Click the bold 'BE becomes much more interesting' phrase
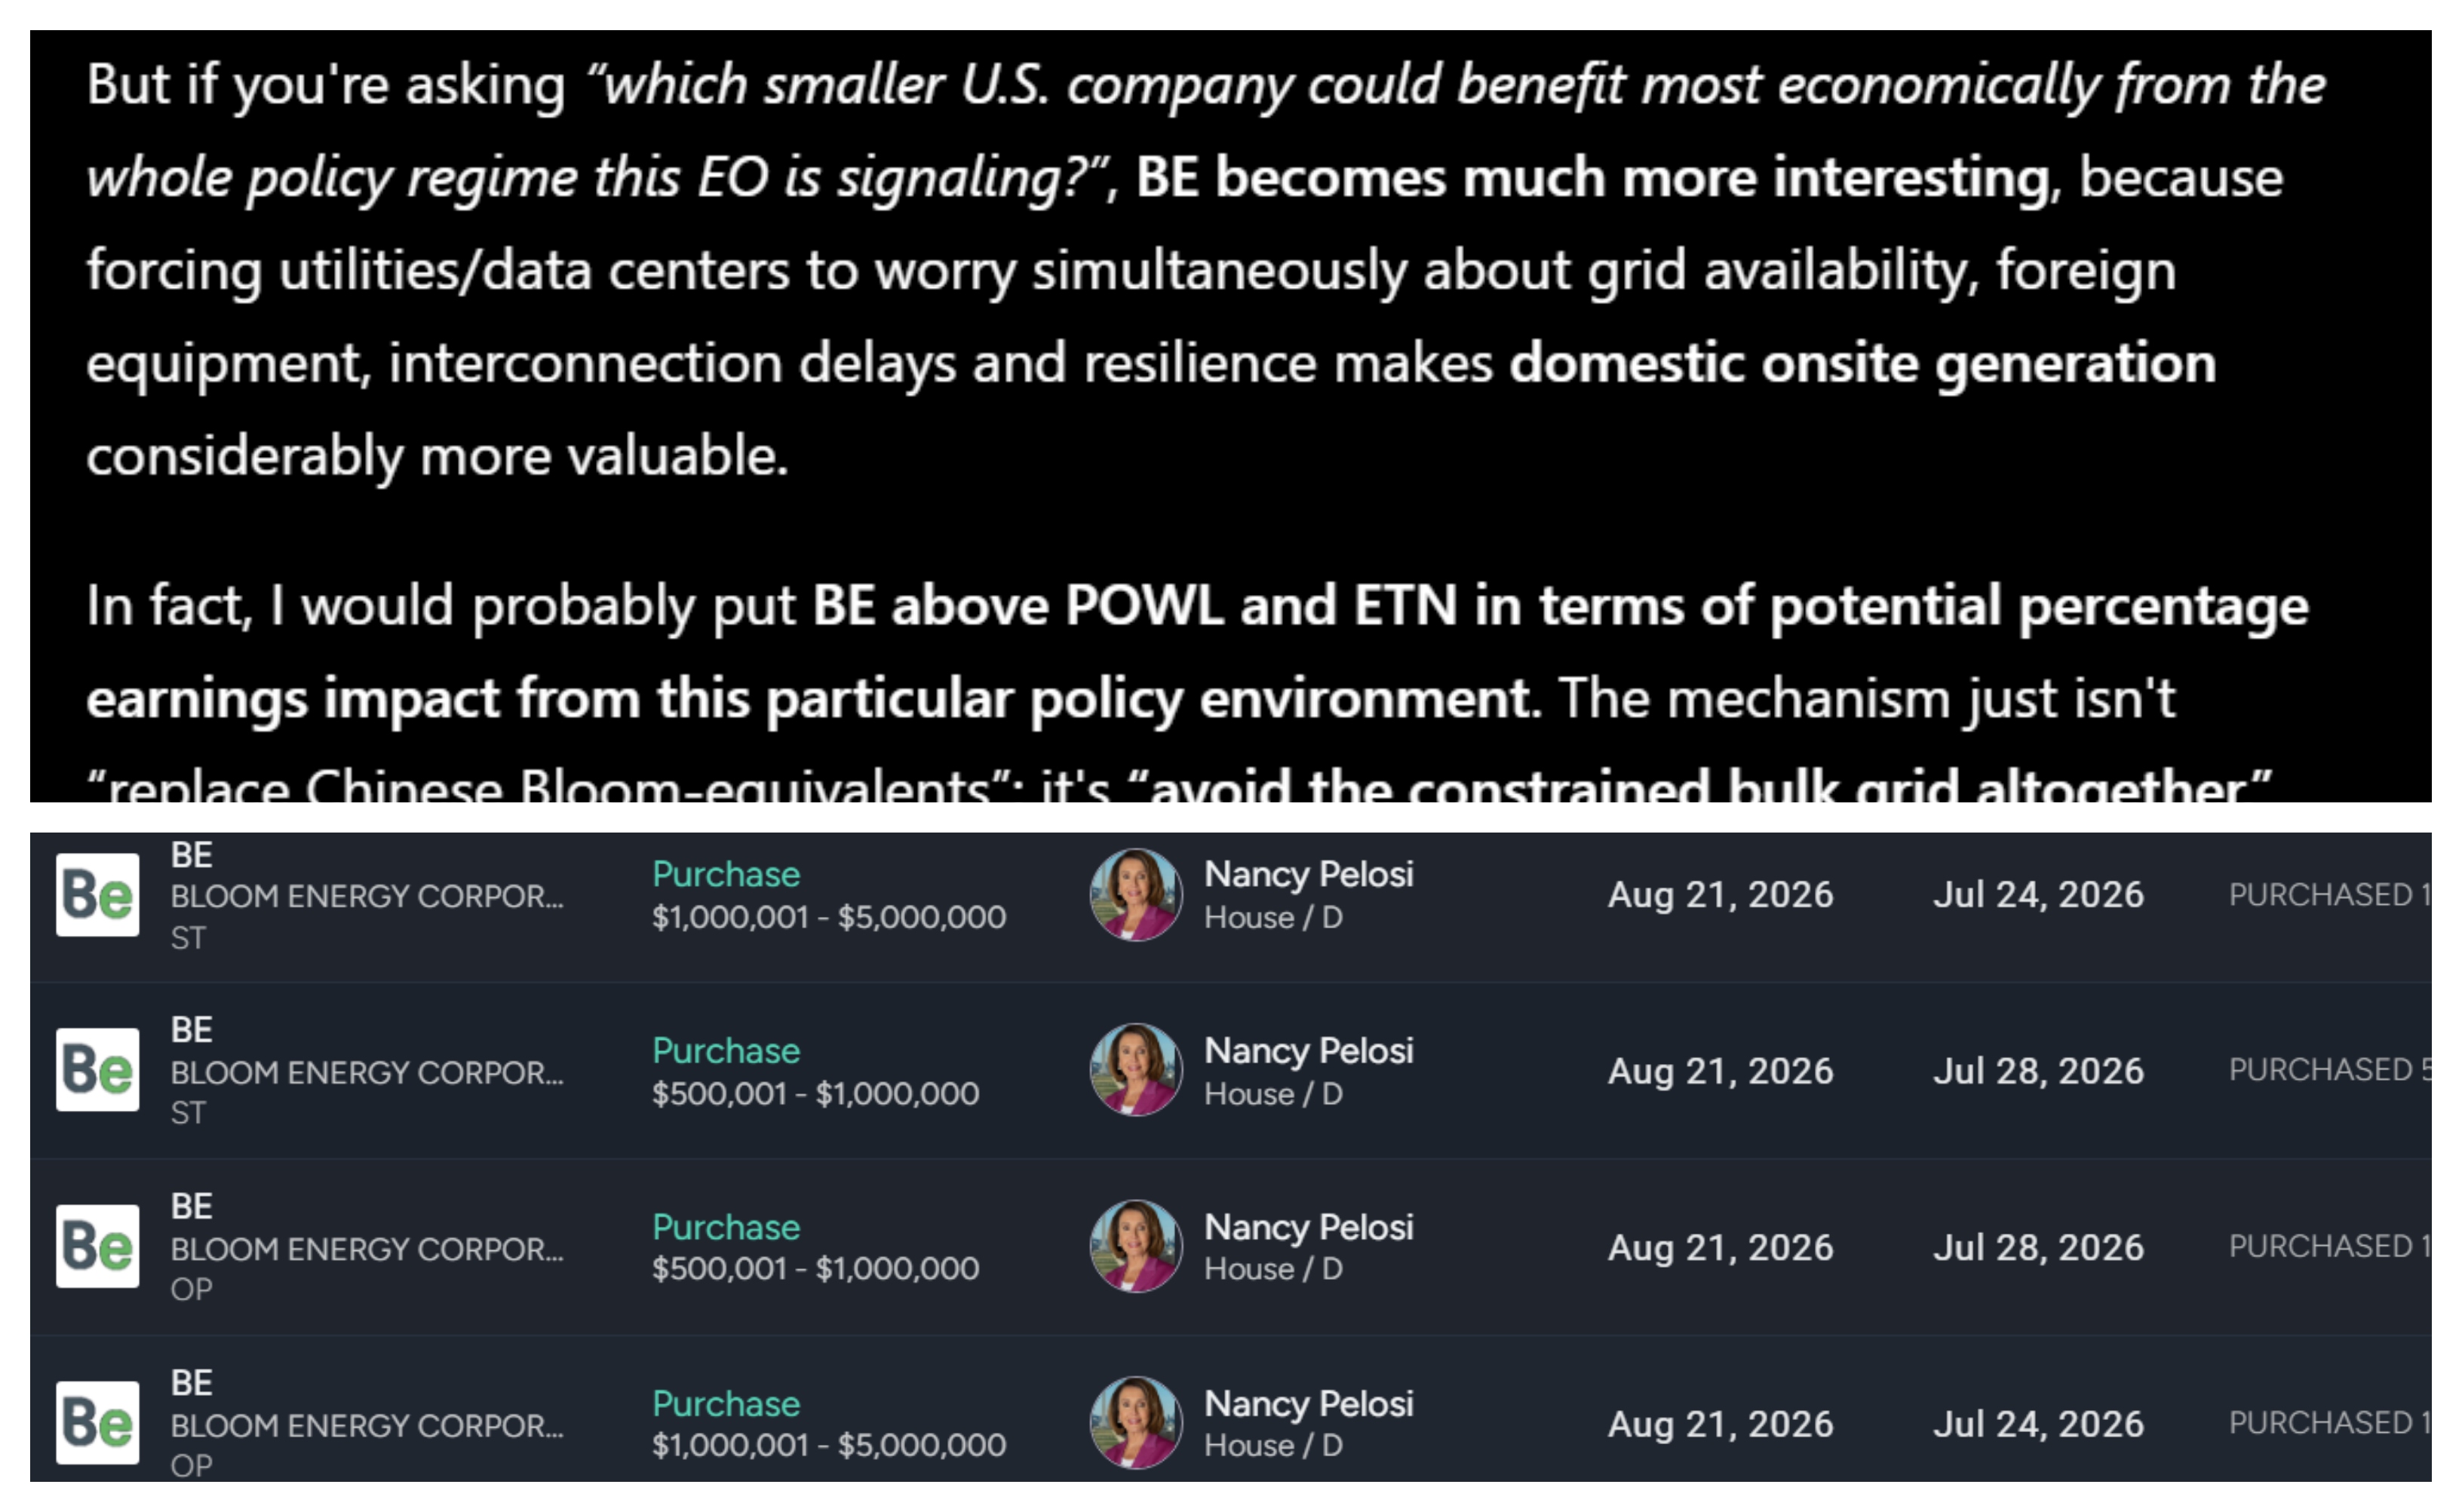Viewport: 2462px width, 1512px height. pyautogui.click(x=1593, y=178)
